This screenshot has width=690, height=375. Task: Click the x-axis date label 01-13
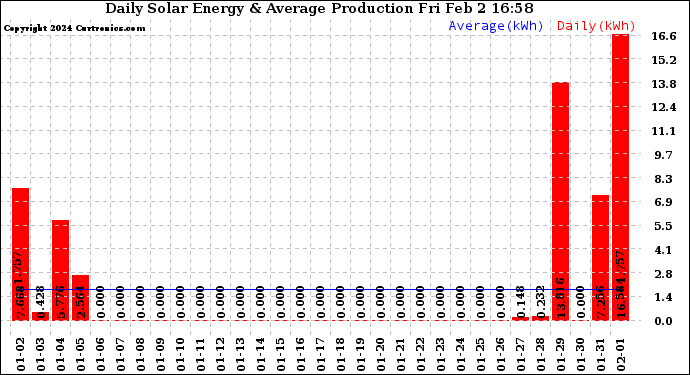241,355
